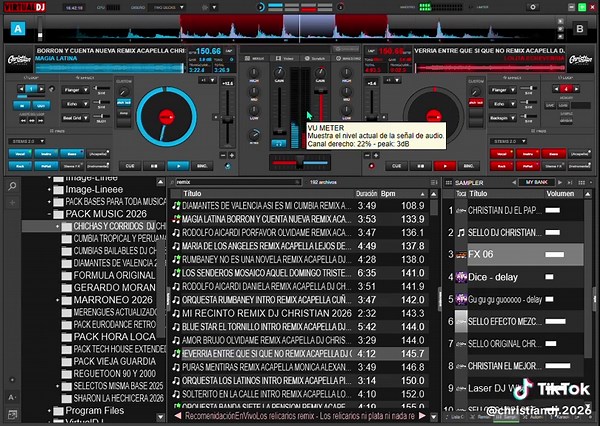
Task: Click play button on right deck
Action: click(445, 166)
